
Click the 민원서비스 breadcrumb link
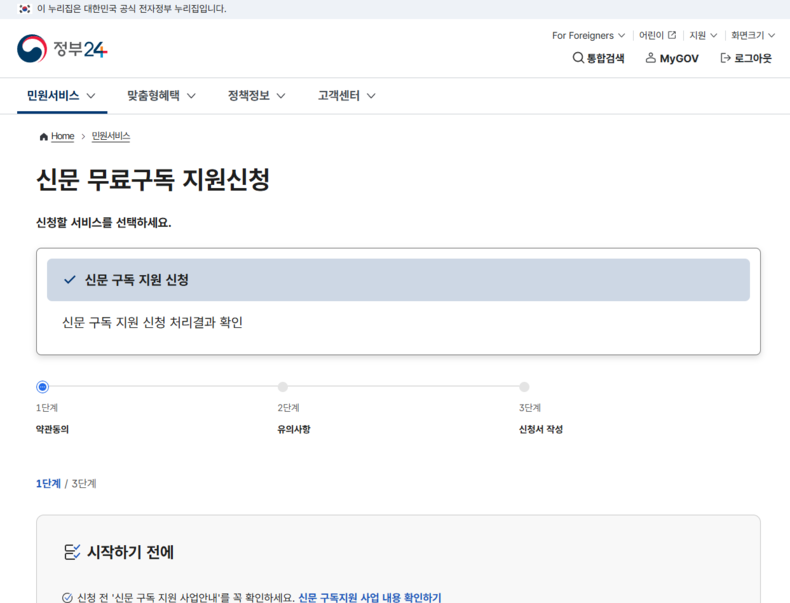[x=111, y=136]
